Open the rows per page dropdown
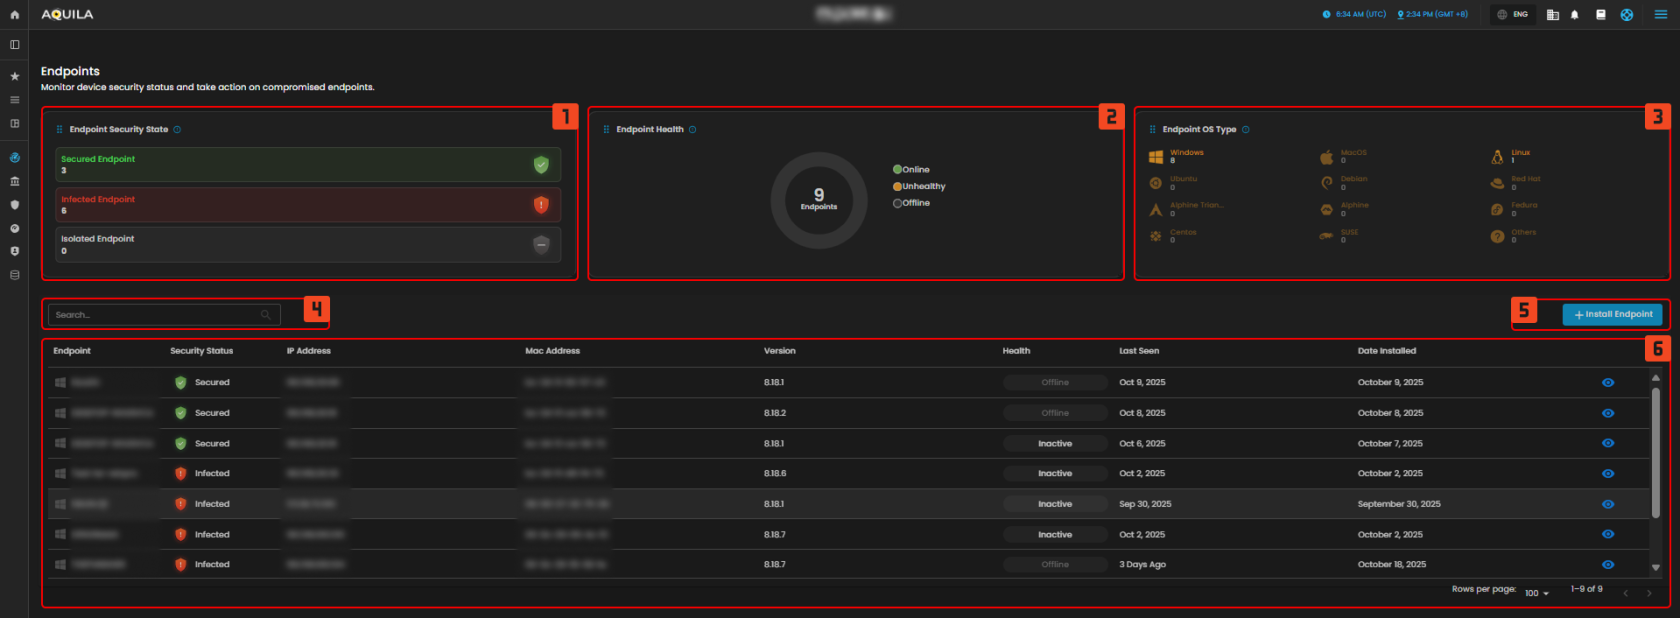 pyautogui.click(x=1536, y=593)
